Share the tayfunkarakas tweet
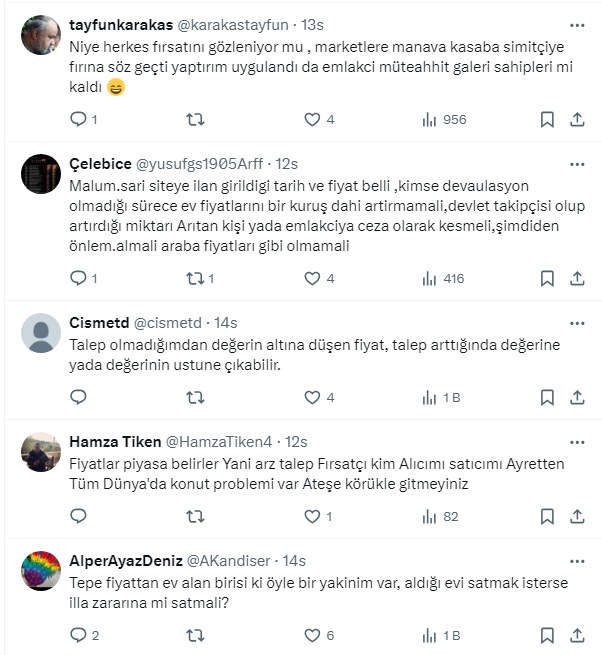This screenshot has width=602, height=655. (577, 119)
